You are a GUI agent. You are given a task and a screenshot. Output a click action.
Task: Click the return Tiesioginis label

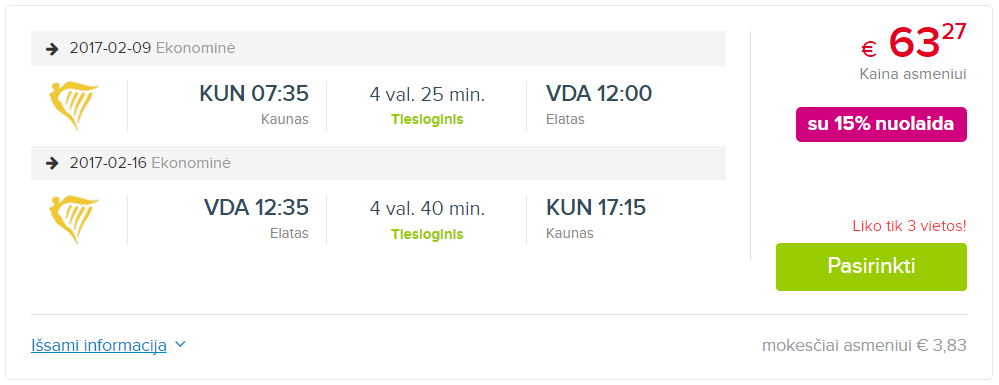[427, 234]
